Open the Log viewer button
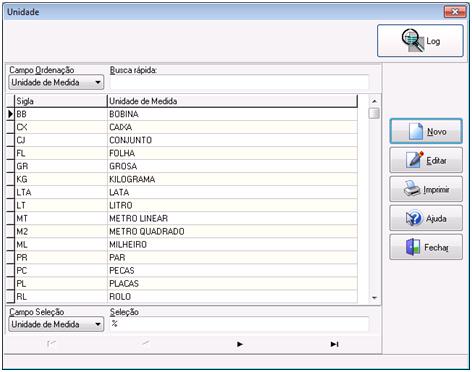This screenshot has height=372, width=472. (x=420, y=41)
